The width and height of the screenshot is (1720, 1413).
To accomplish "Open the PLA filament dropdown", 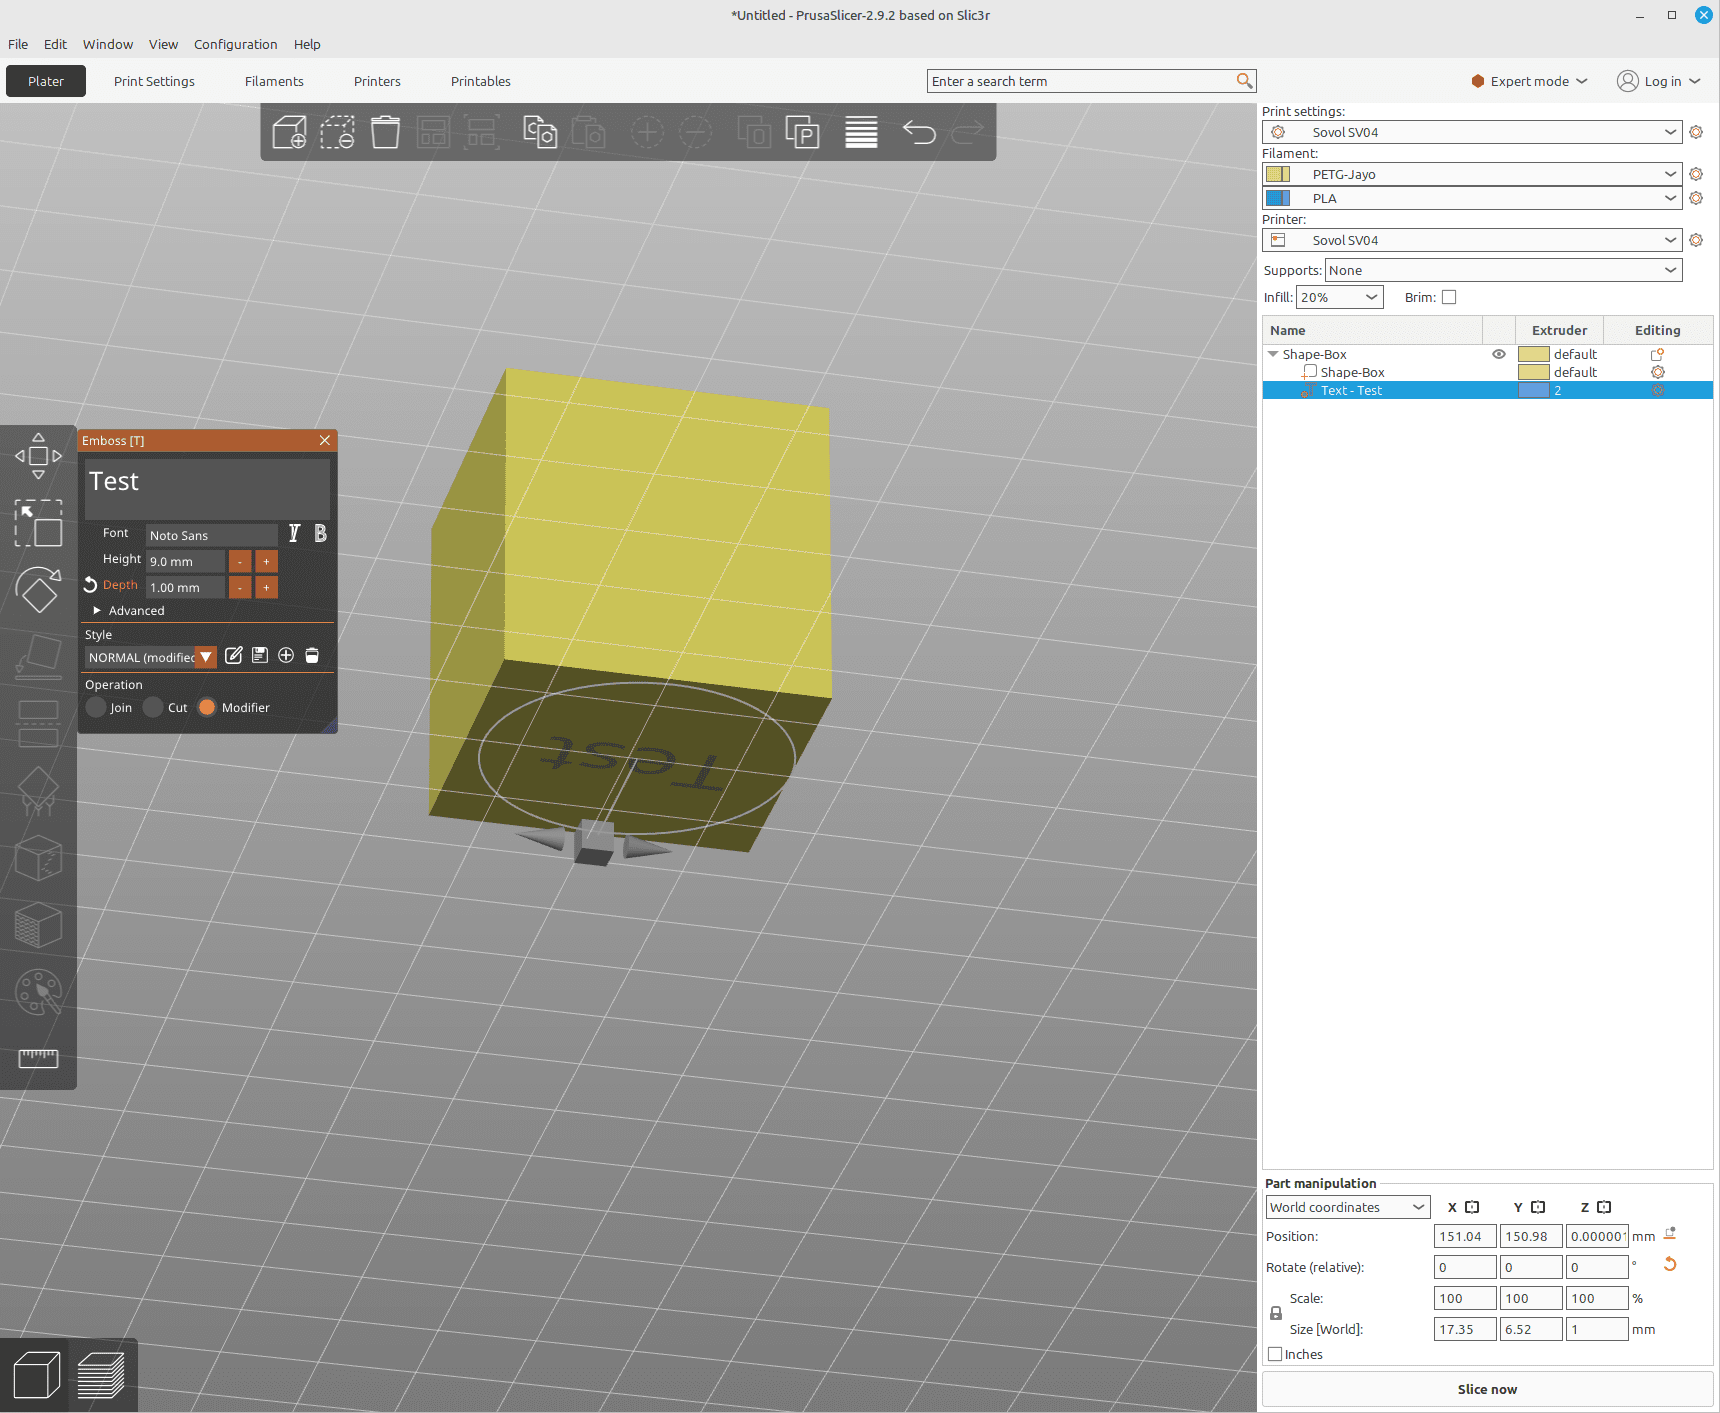I will [1472, 198].
